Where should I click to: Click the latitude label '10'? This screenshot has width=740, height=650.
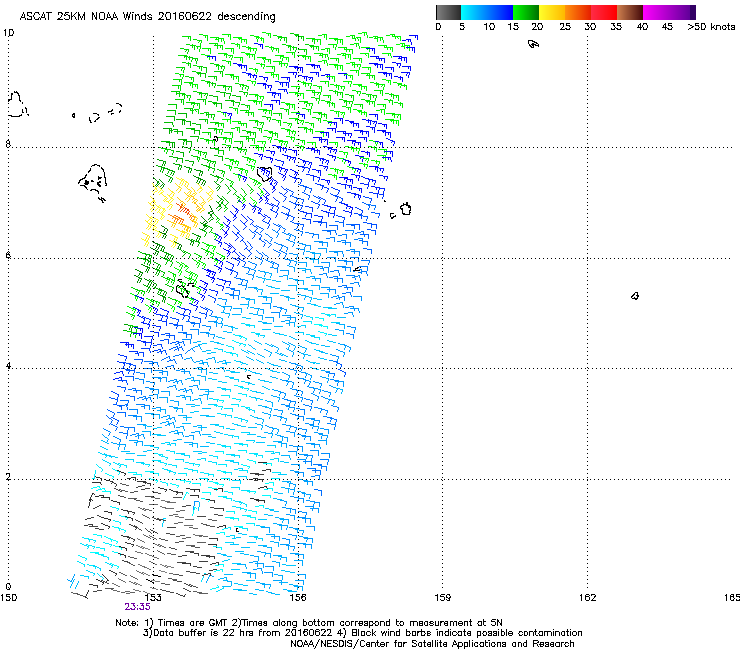[8, 33]
